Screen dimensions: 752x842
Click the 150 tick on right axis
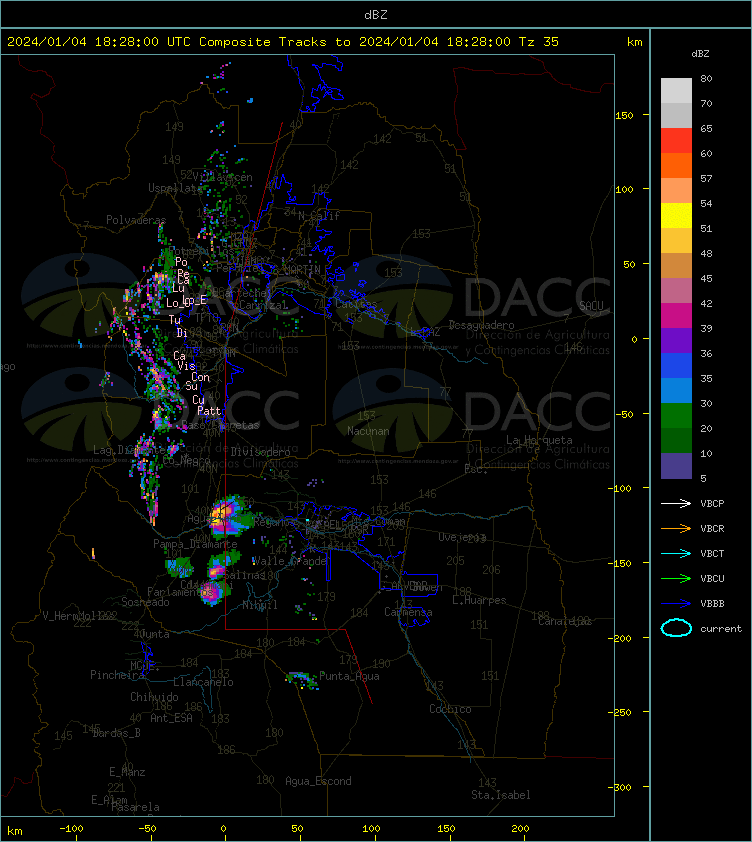point(624,115)
